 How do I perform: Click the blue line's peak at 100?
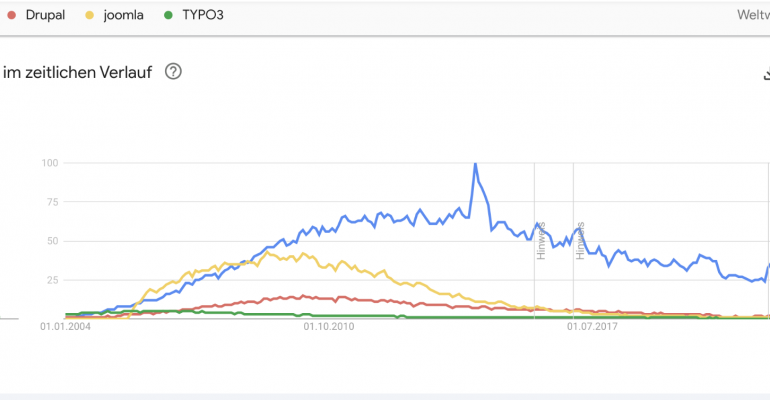coord(475,163)
